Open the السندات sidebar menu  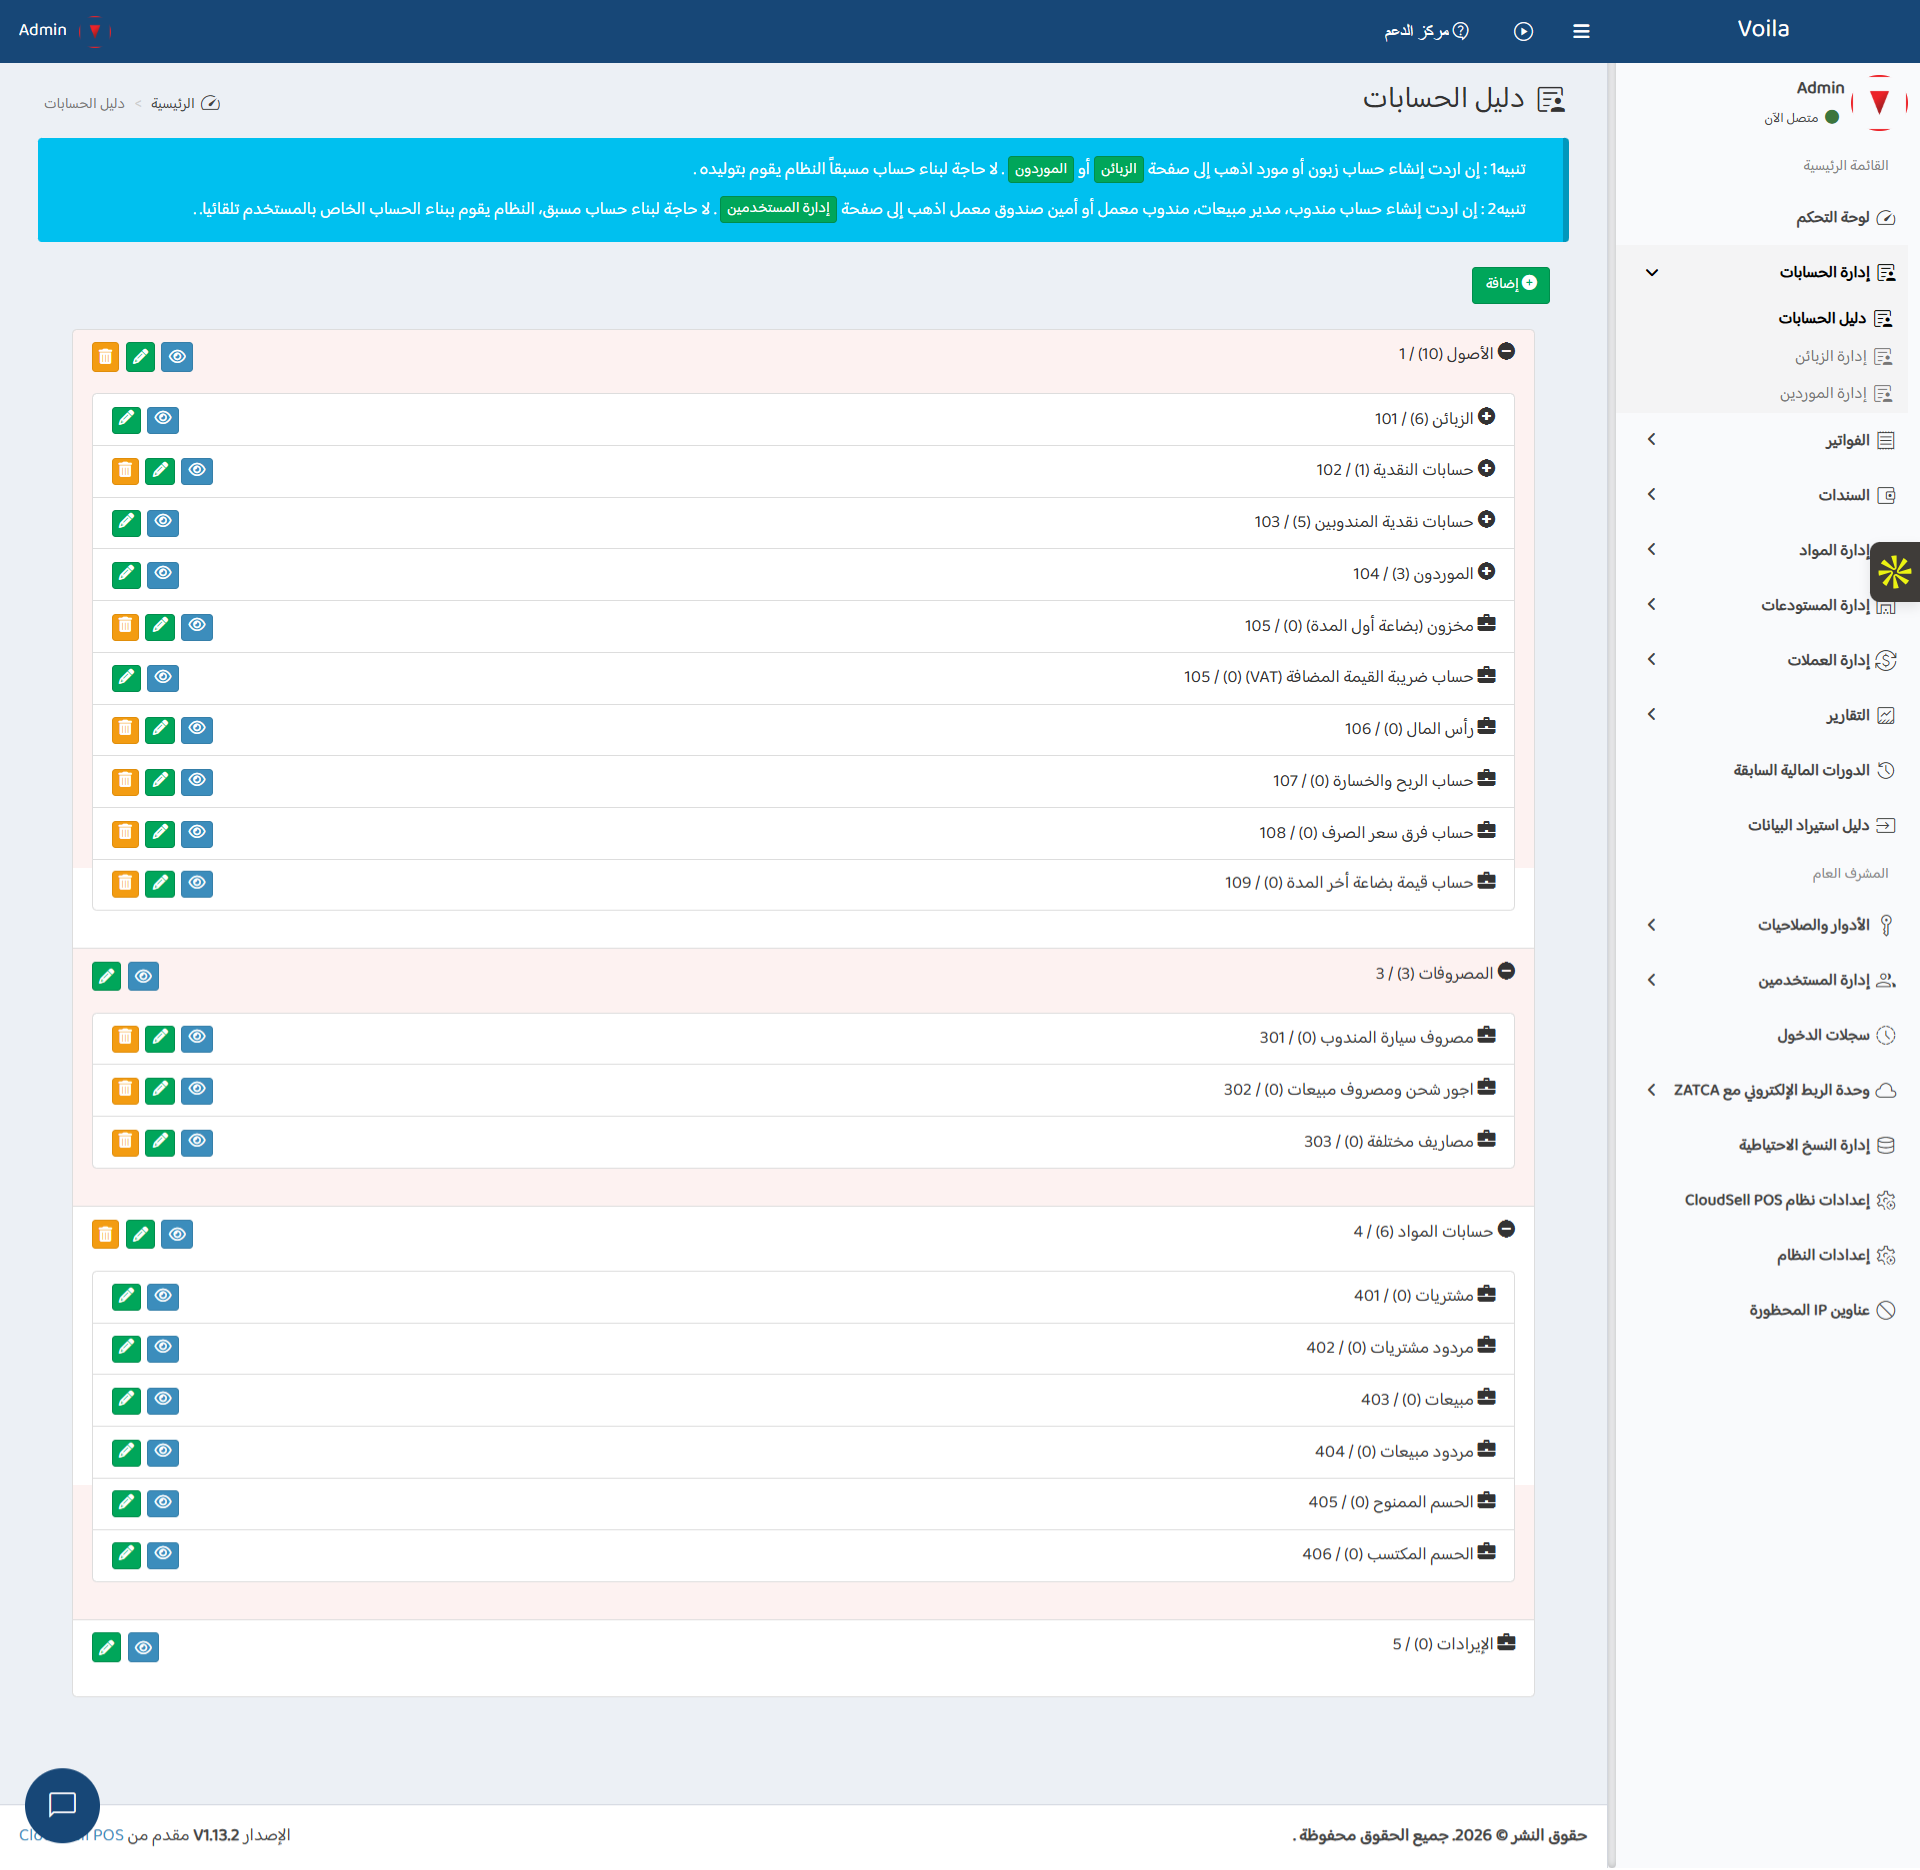(1762, 495)
